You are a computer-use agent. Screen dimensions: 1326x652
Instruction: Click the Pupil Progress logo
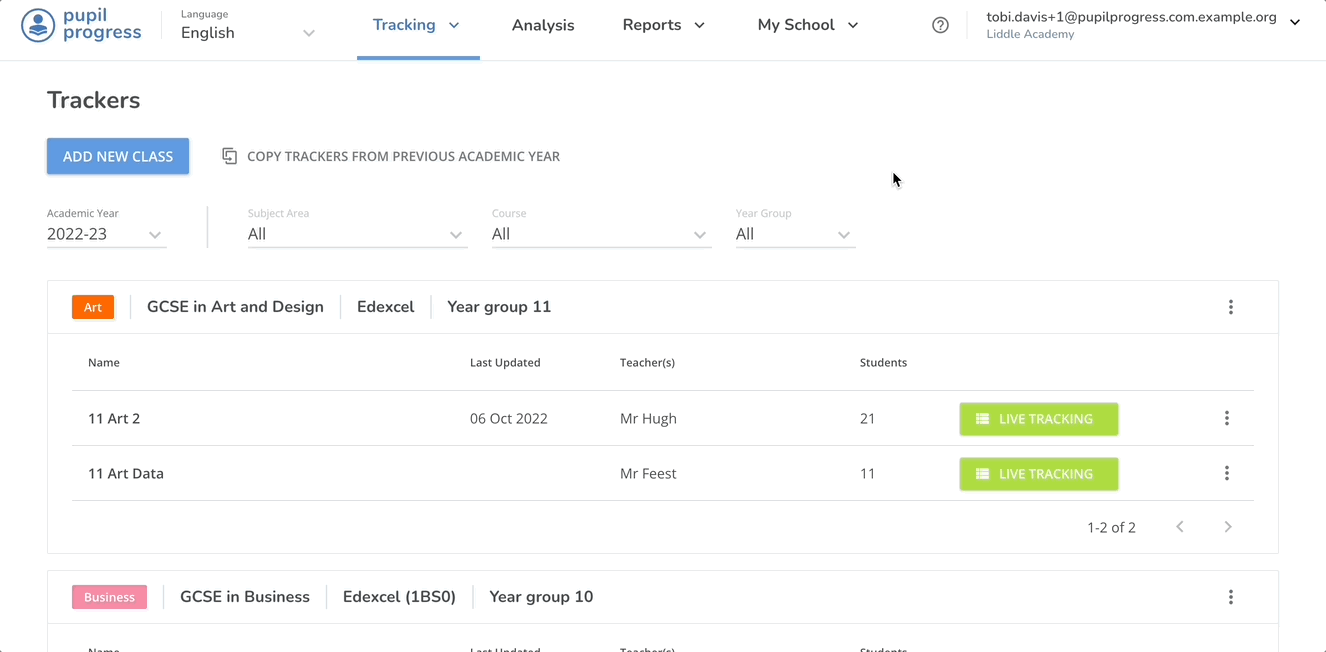click(81, 25)
